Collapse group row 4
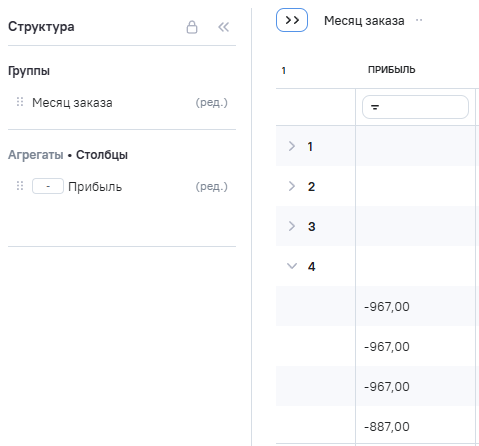 [x=292, y=266]
